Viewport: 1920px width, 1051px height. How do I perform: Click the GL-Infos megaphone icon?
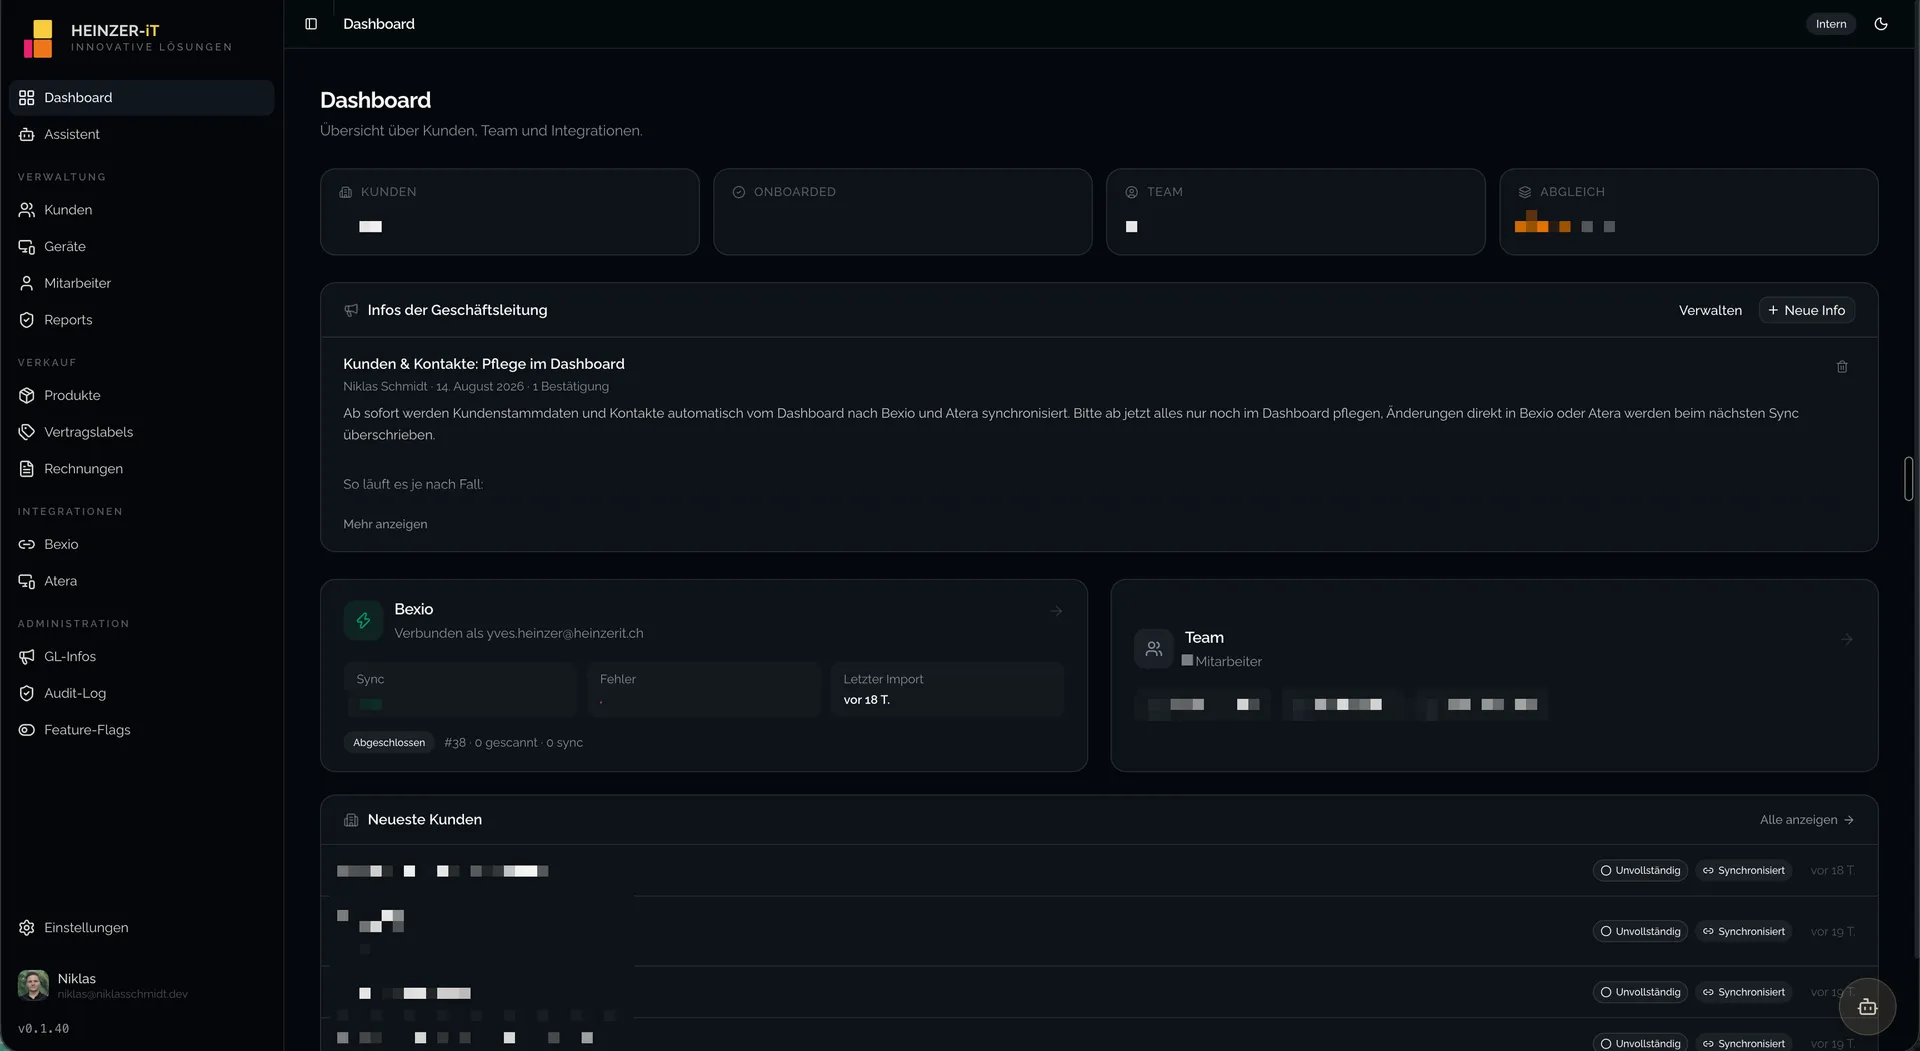(27, 657)
